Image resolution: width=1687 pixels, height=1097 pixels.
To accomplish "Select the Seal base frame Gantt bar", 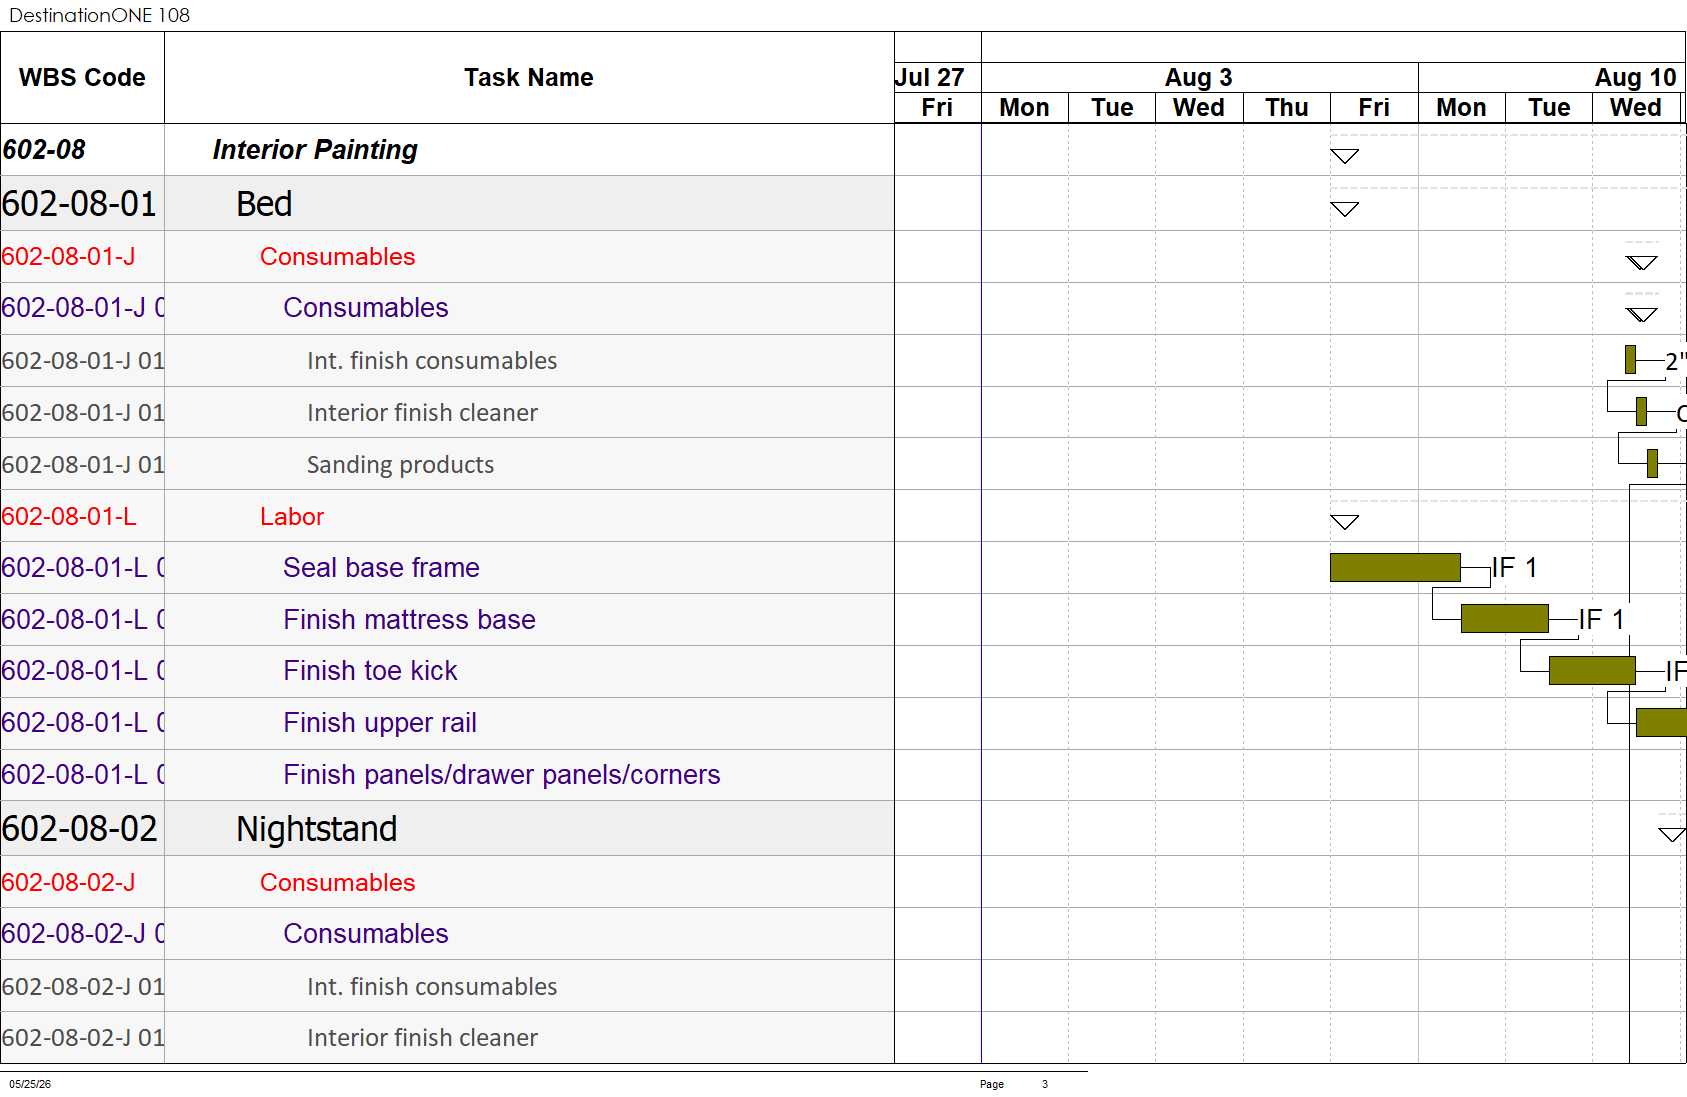I will click(1395, 567).
